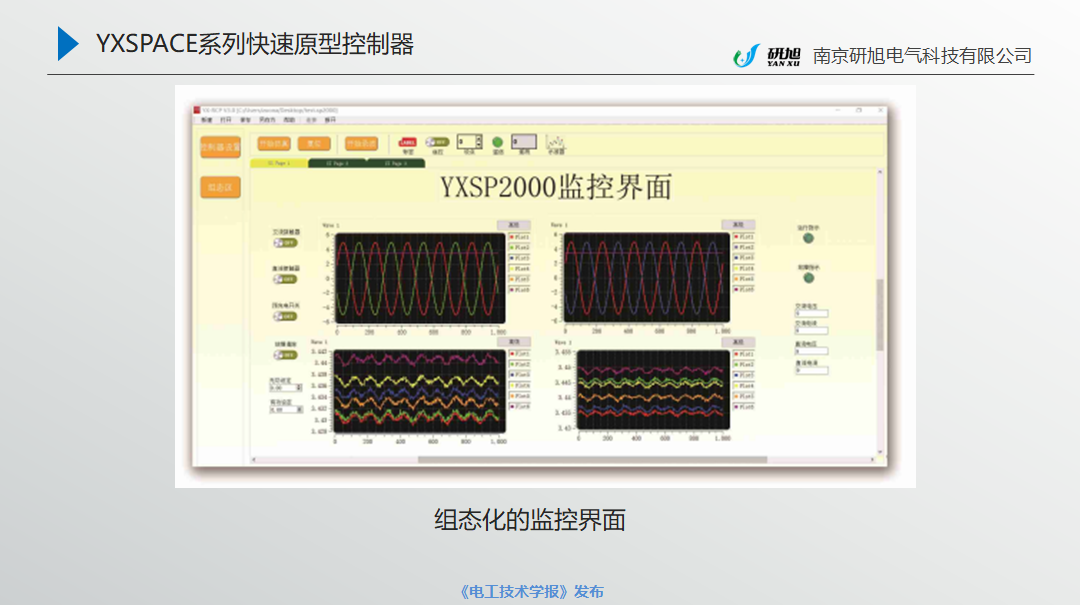Click the oscilloscope waveform icon in toolbar
The height and width of the screenshot is (605, 1080).
(x=555, y=142)
